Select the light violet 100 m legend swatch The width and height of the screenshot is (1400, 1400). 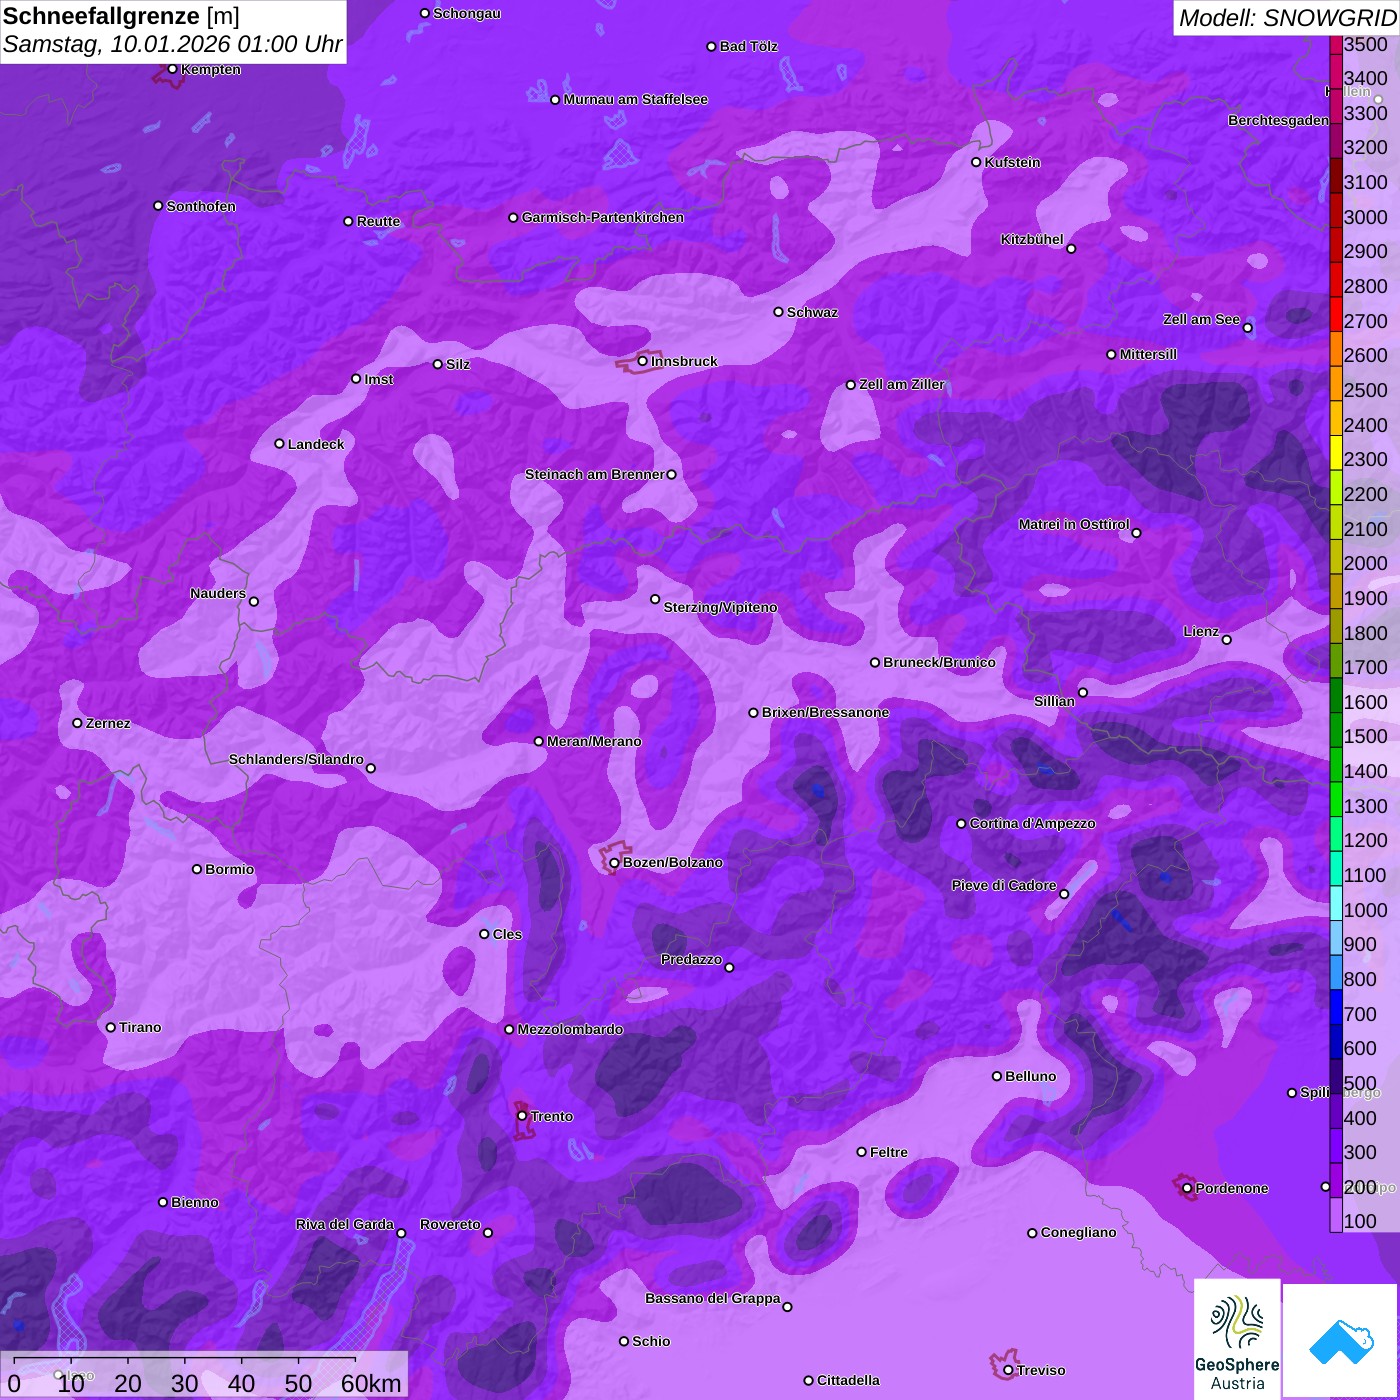(1335, 1215)
